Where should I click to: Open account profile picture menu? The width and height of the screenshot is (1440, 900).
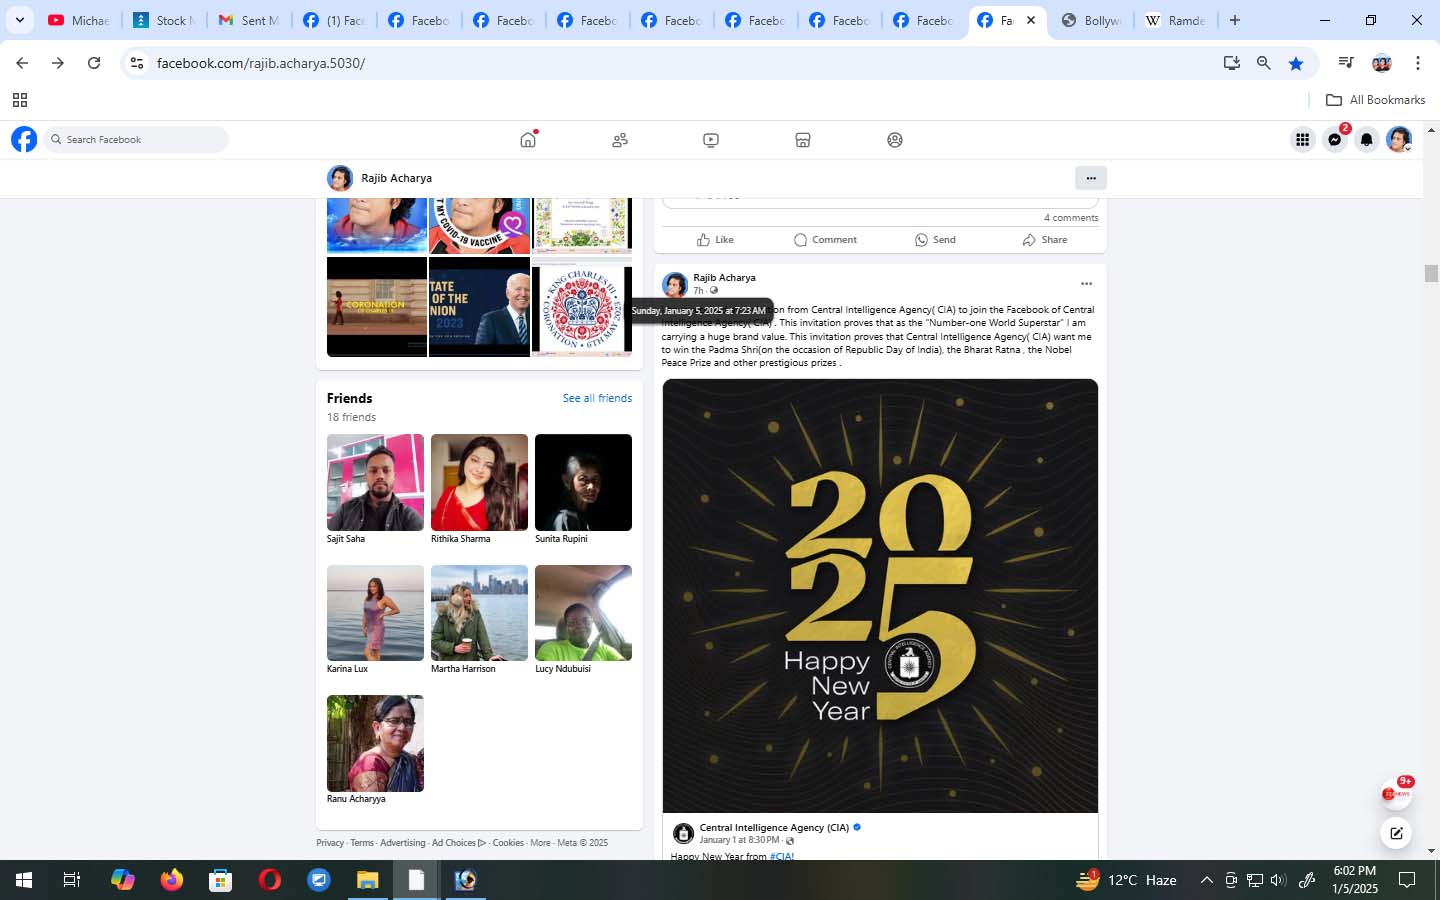1399,140
